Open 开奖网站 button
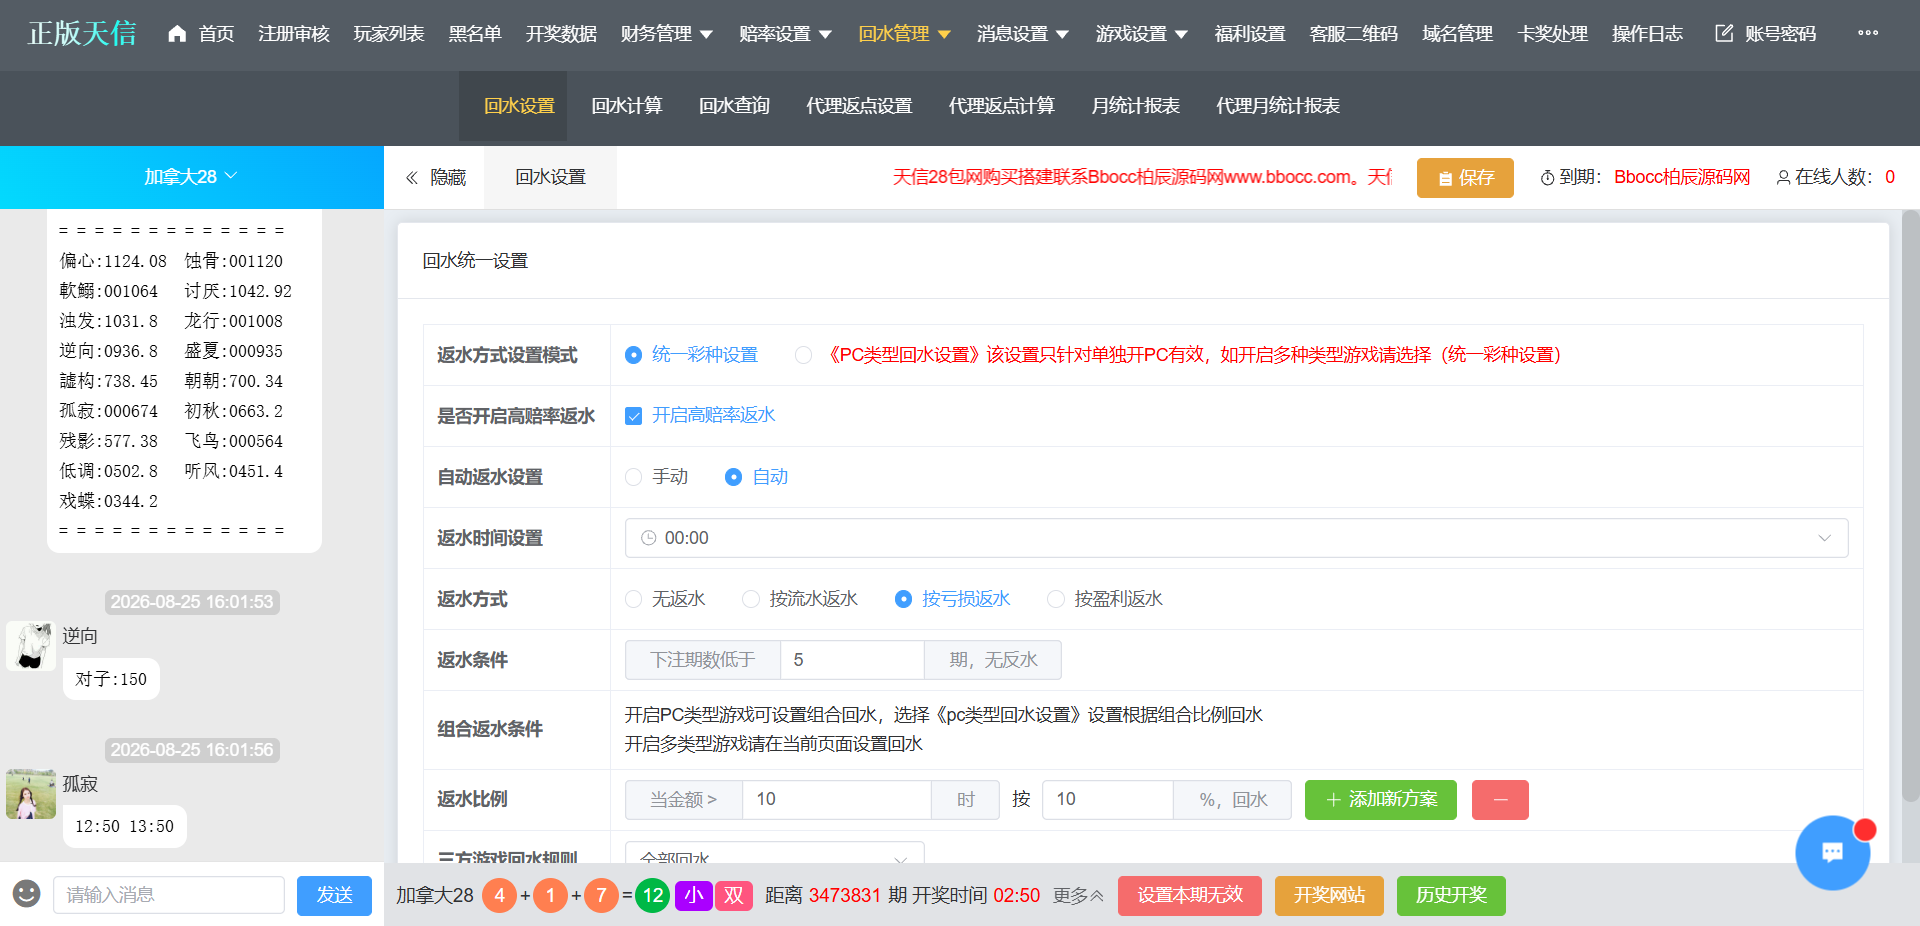This screenshot has width=1920, height=926. (1329, 895)
